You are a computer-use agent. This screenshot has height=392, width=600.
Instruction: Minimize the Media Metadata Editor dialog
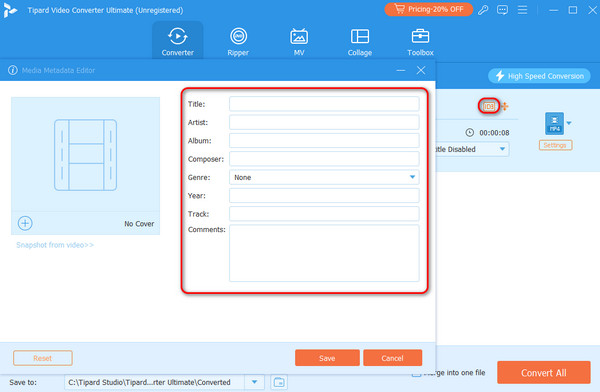[x=401, y=70]
